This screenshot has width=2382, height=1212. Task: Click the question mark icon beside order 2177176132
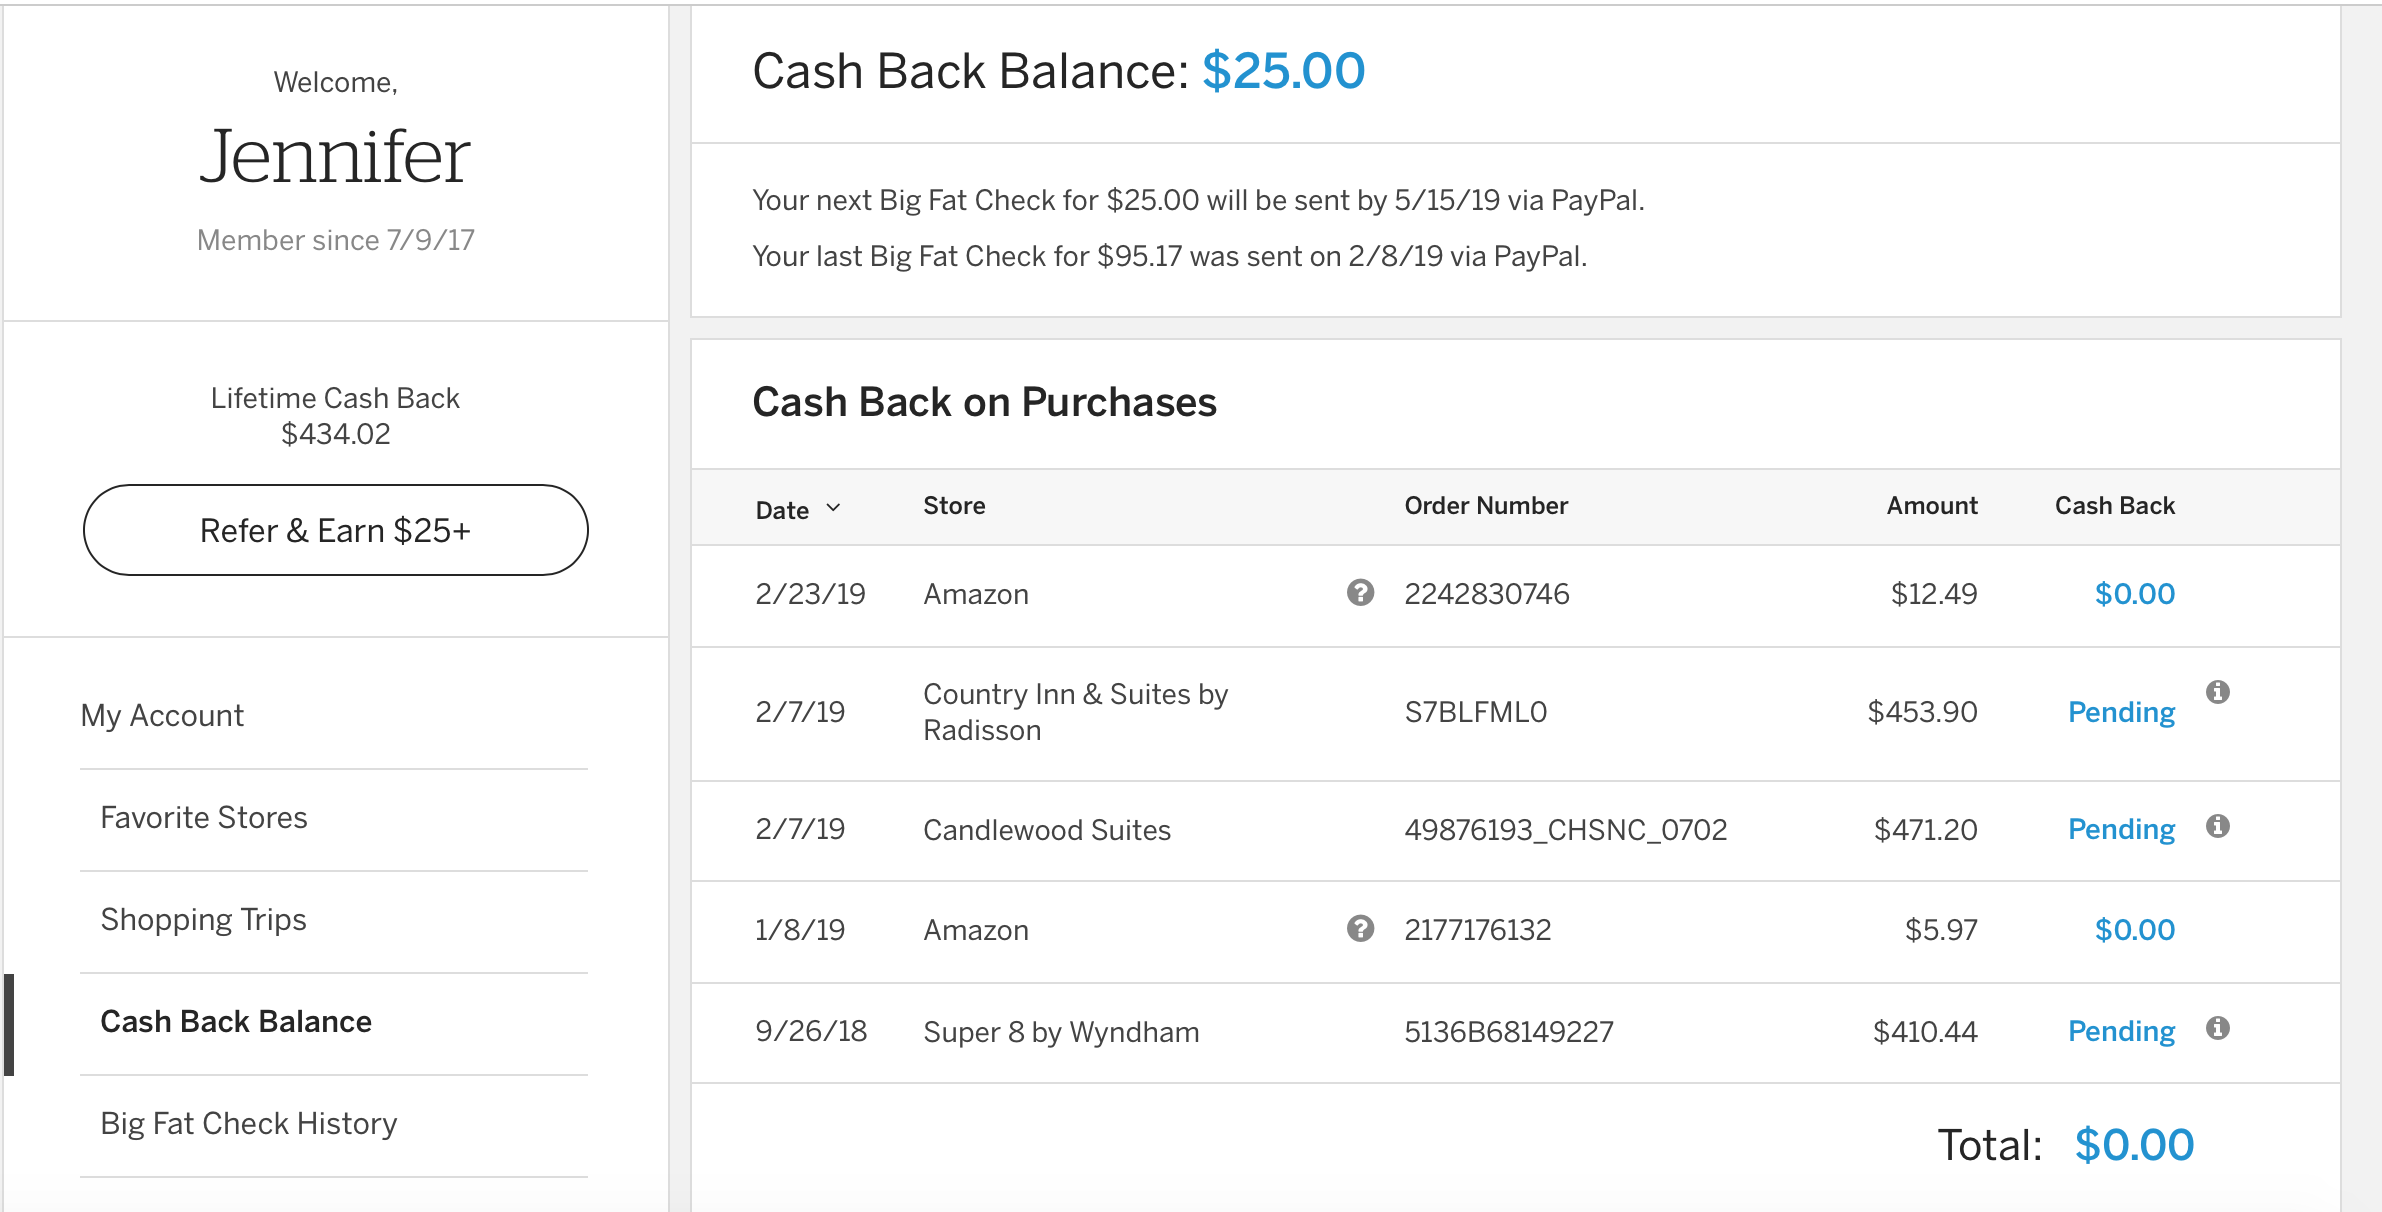click(x=1360, y=929)
